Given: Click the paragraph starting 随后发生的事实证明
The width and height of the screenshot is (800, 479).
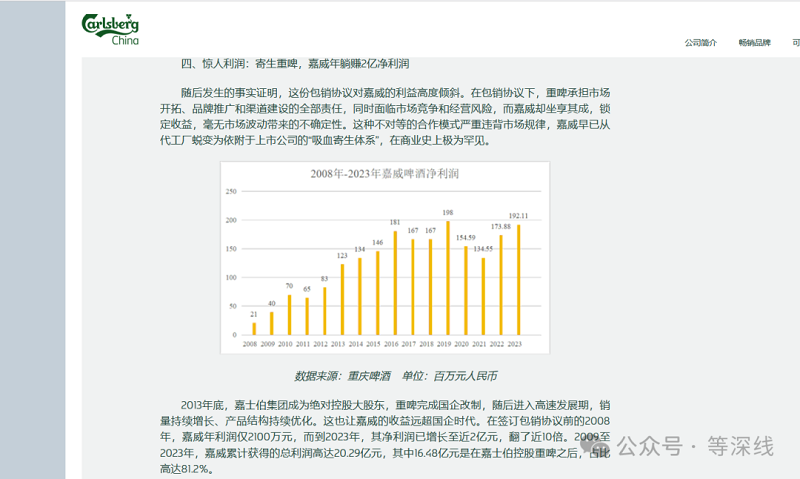Looking at the screenshot, I should click(385, 116).
